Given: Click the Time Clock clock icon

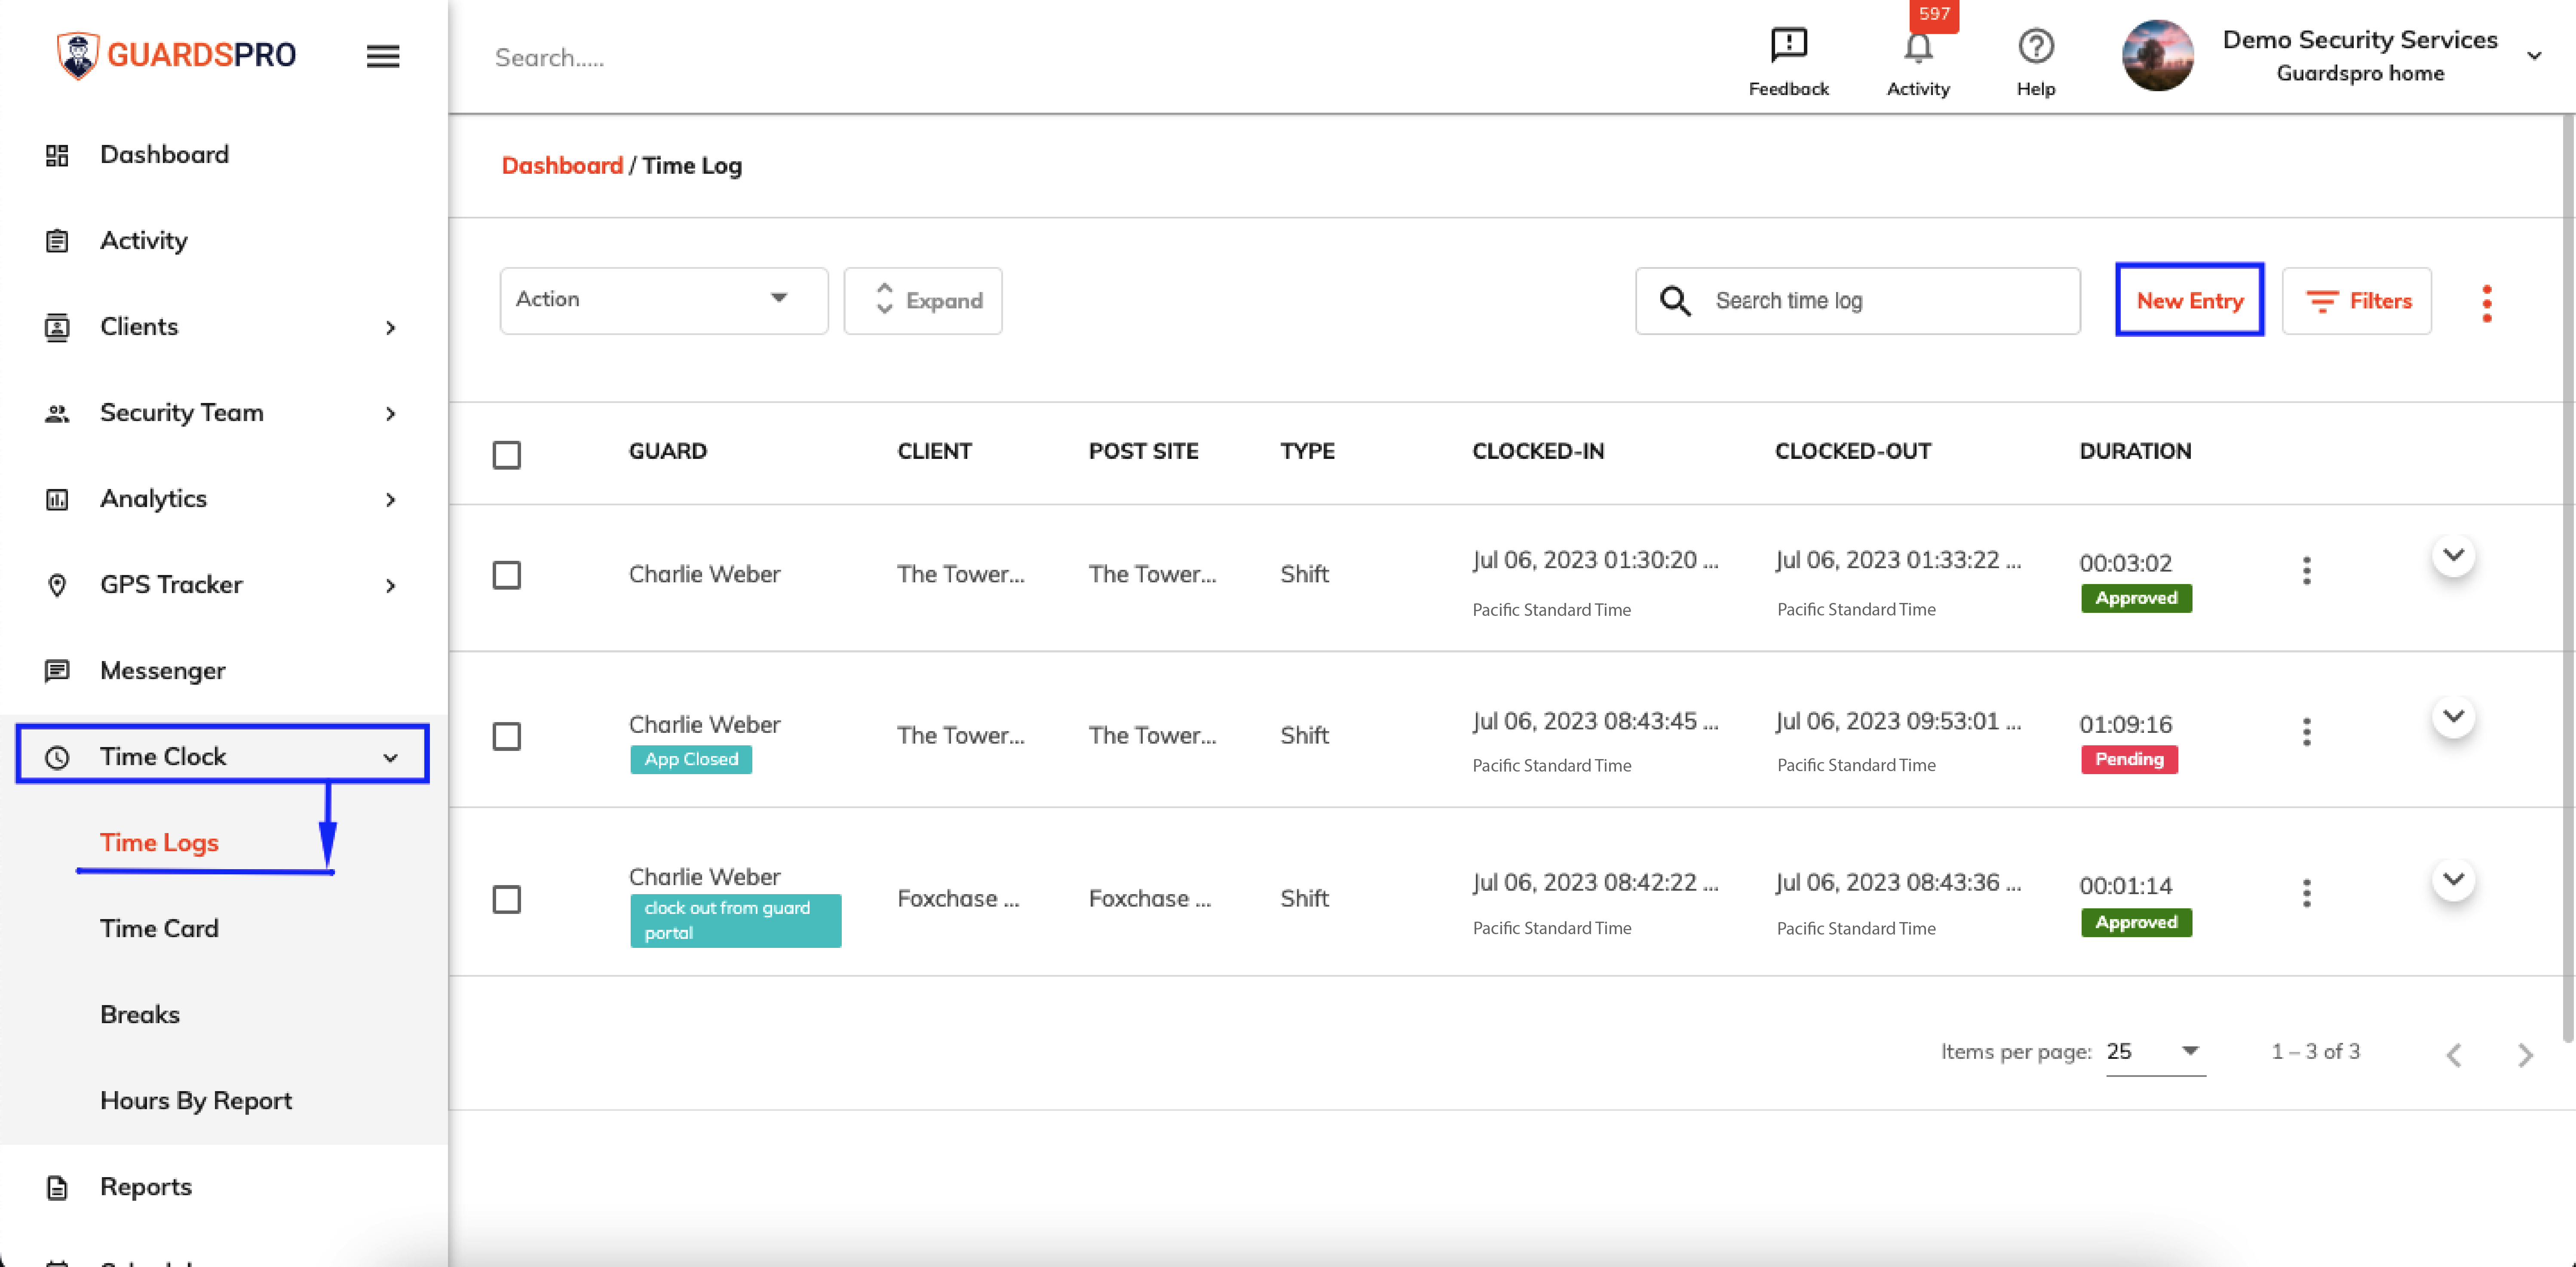Looking at the screenshot, I should (x=57, y=757).
